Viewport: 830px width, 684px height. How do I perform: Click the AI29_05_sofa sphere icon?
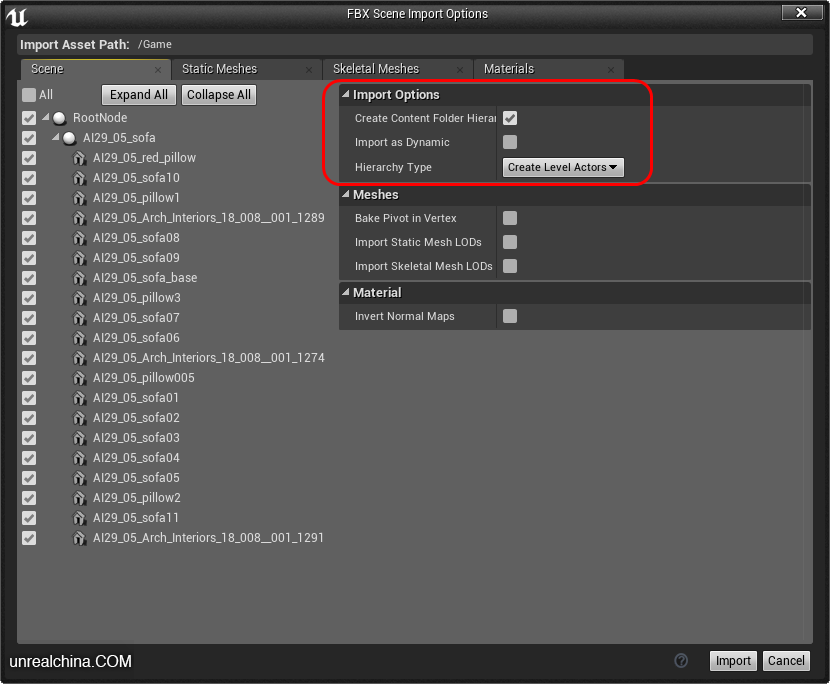(69, 138)
